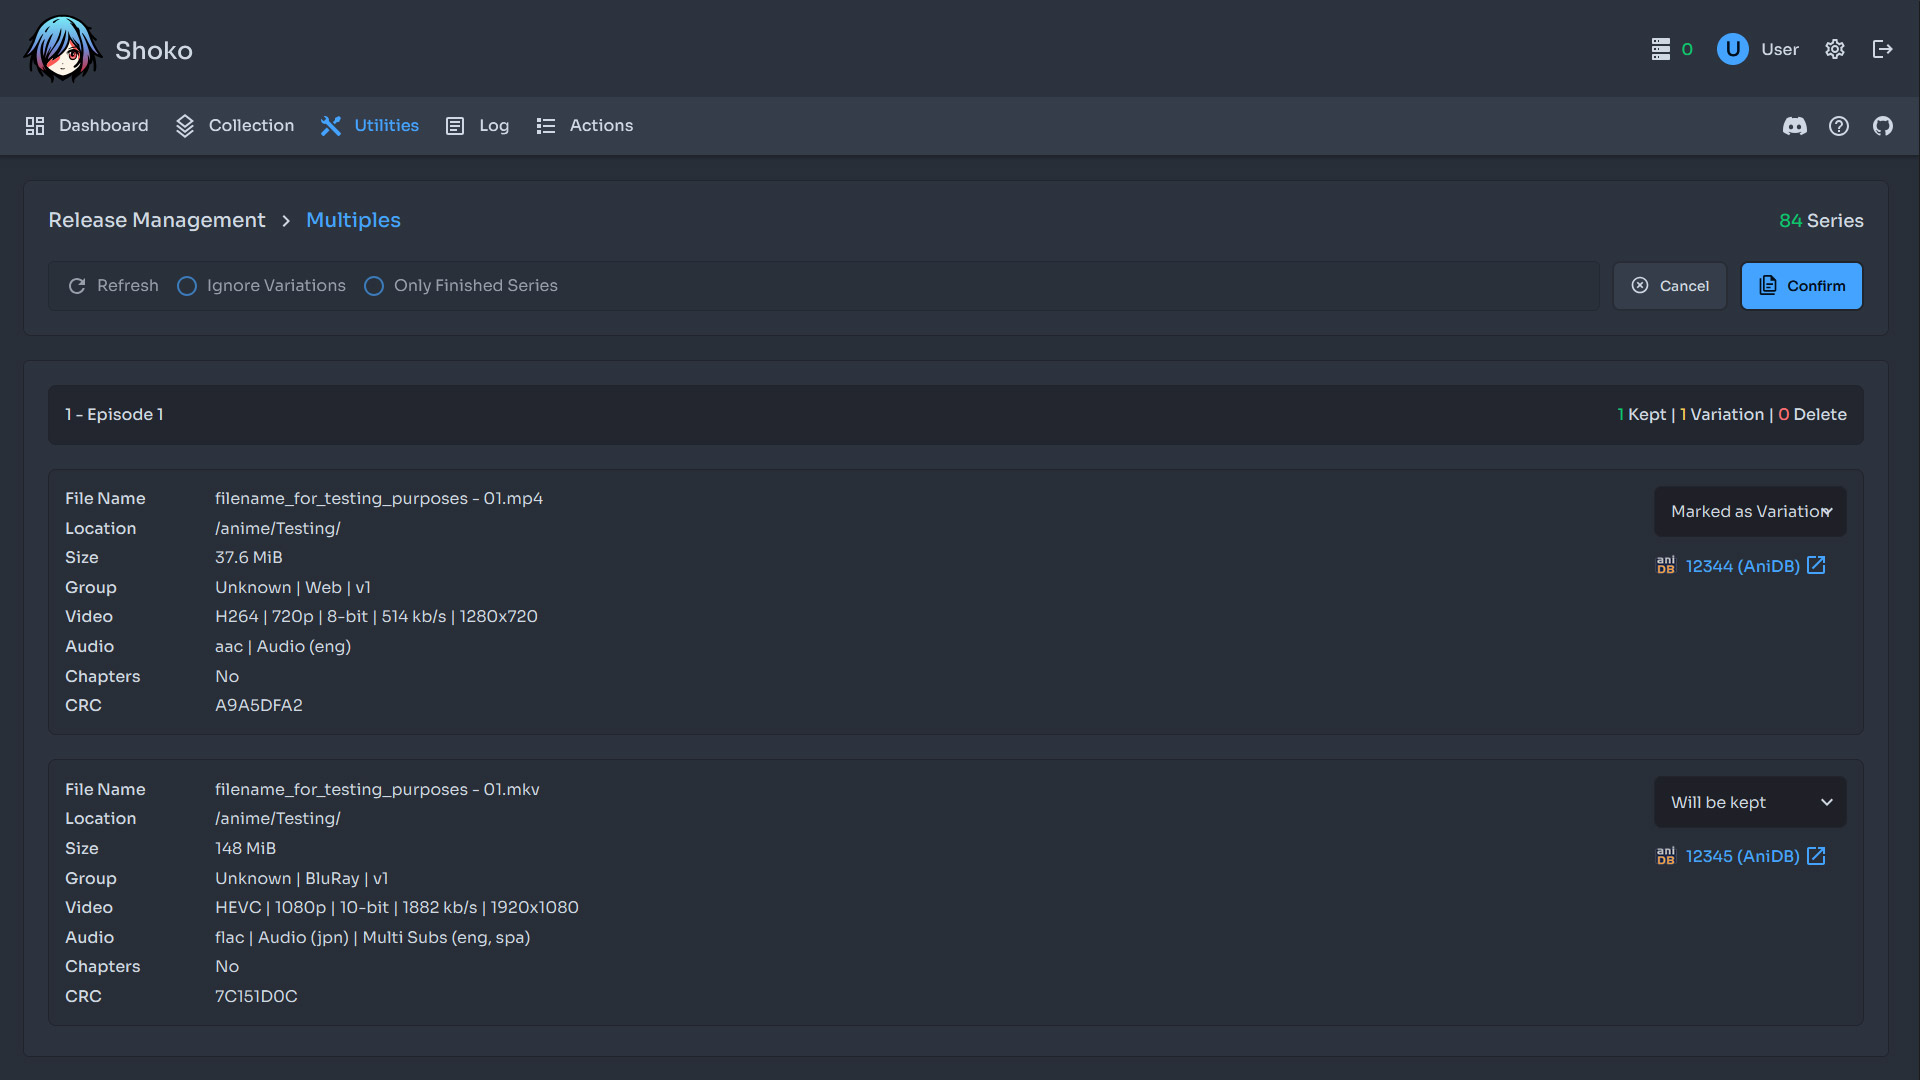Click the Shoko anime logo
1920x1080 pixels.
(63, 48)
